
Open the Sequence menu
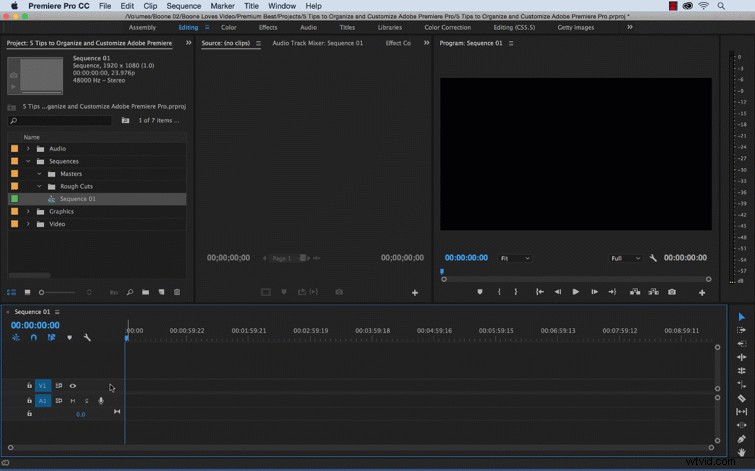coord(183,6)
